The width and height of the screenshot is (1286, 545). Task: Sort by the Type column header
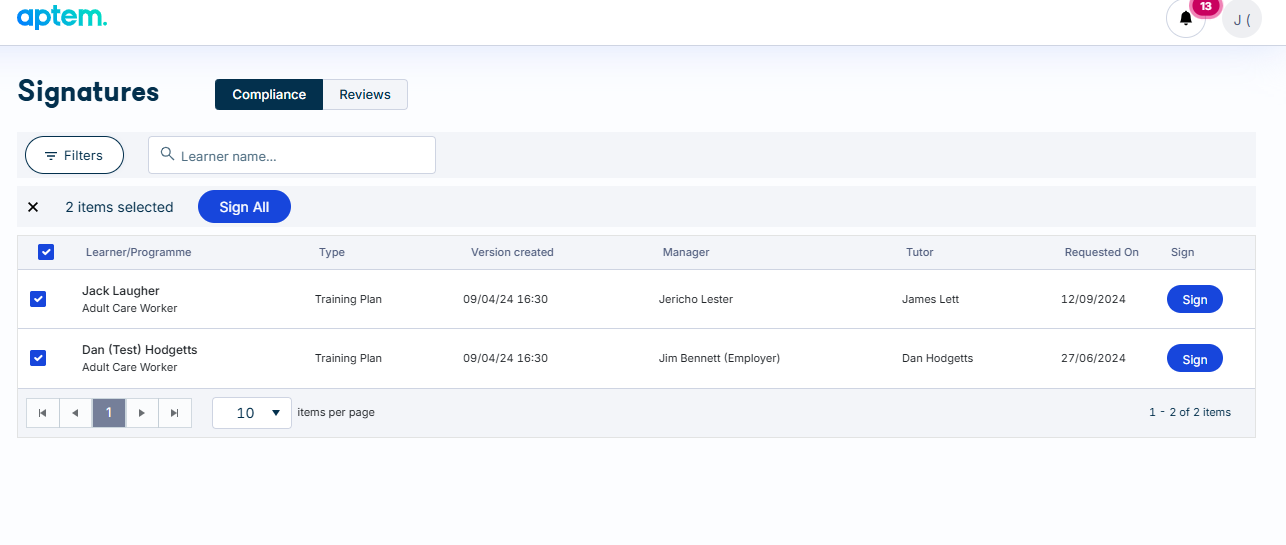pos(332,252)
